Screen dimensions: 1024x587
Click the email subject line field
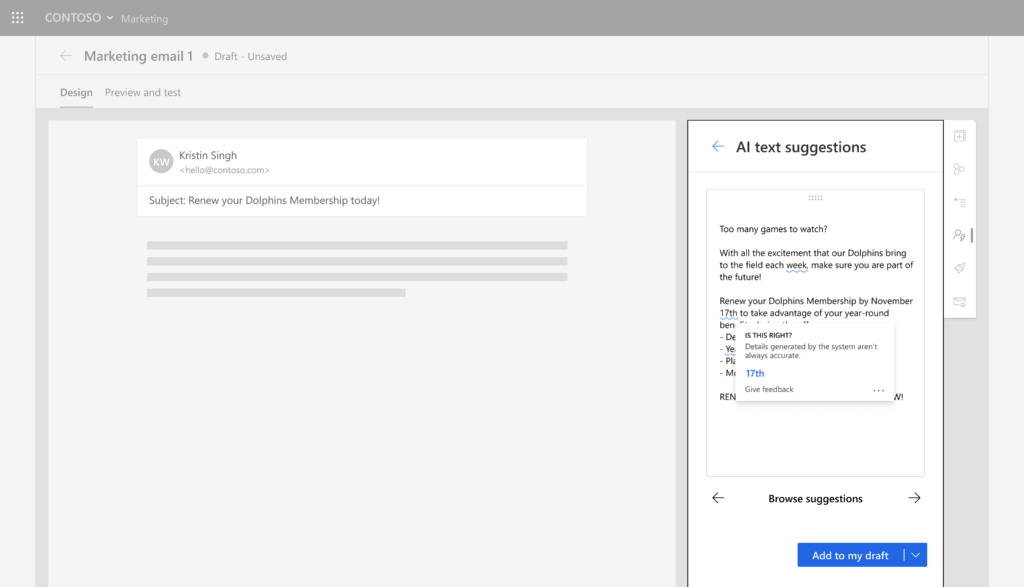point(362,200)
